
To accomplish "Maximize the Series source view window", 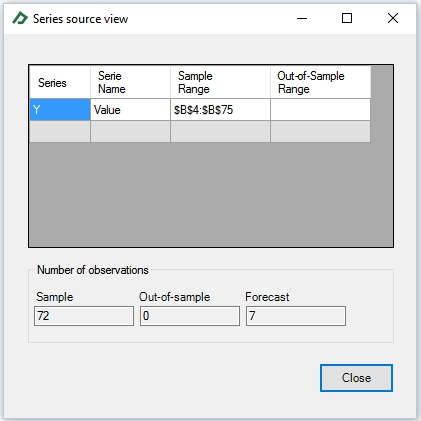I will click(347, 18).
